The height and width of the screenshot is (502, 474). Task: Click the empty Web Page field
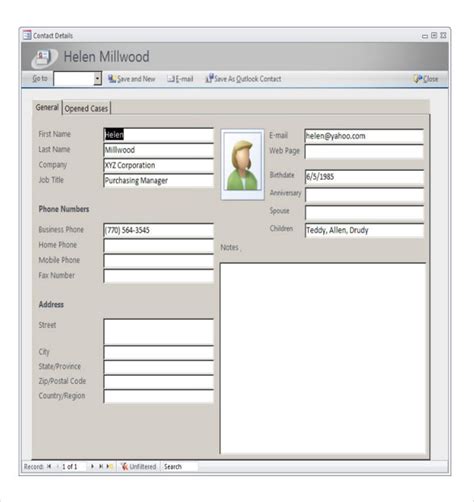tap(364, 152)
